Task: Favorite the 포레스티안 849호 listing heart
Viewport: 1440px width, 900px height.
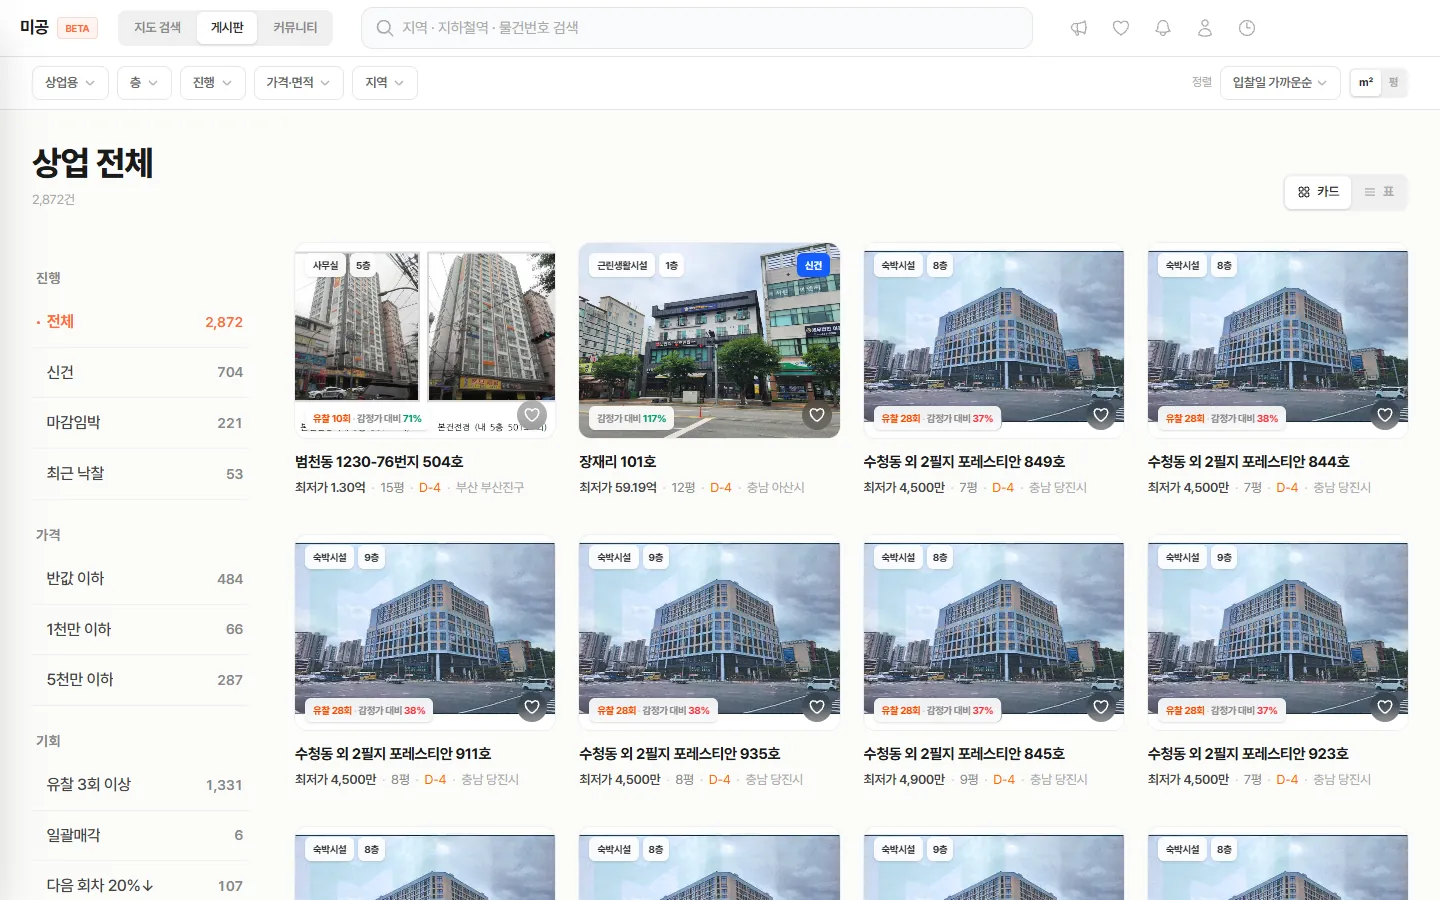Action: (x=1101, y=415)
